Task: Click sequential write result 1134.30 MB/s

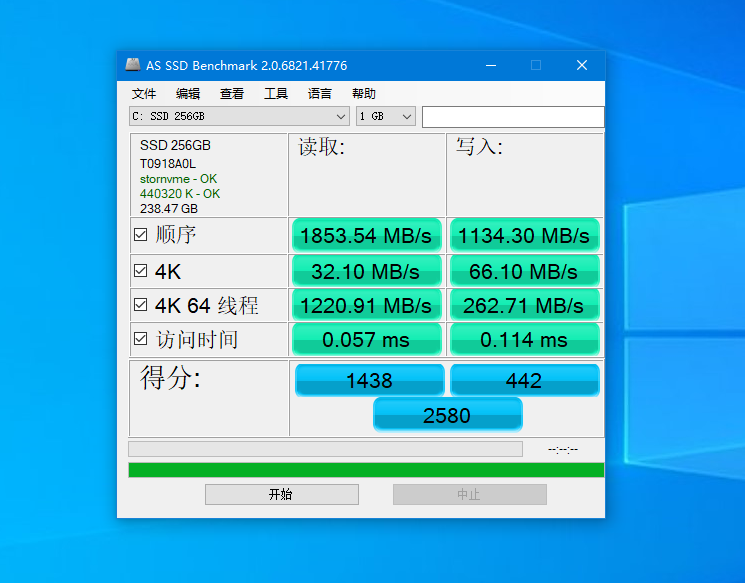Action: point(525,236)
